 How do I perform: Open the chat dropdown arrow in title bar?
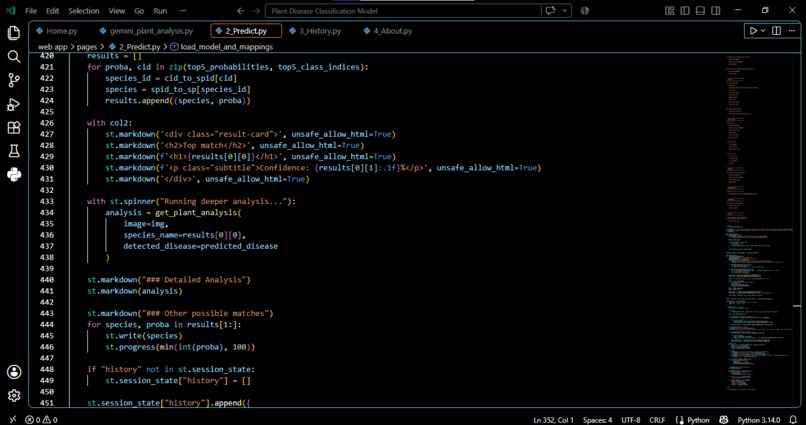(x=564, y=11)
